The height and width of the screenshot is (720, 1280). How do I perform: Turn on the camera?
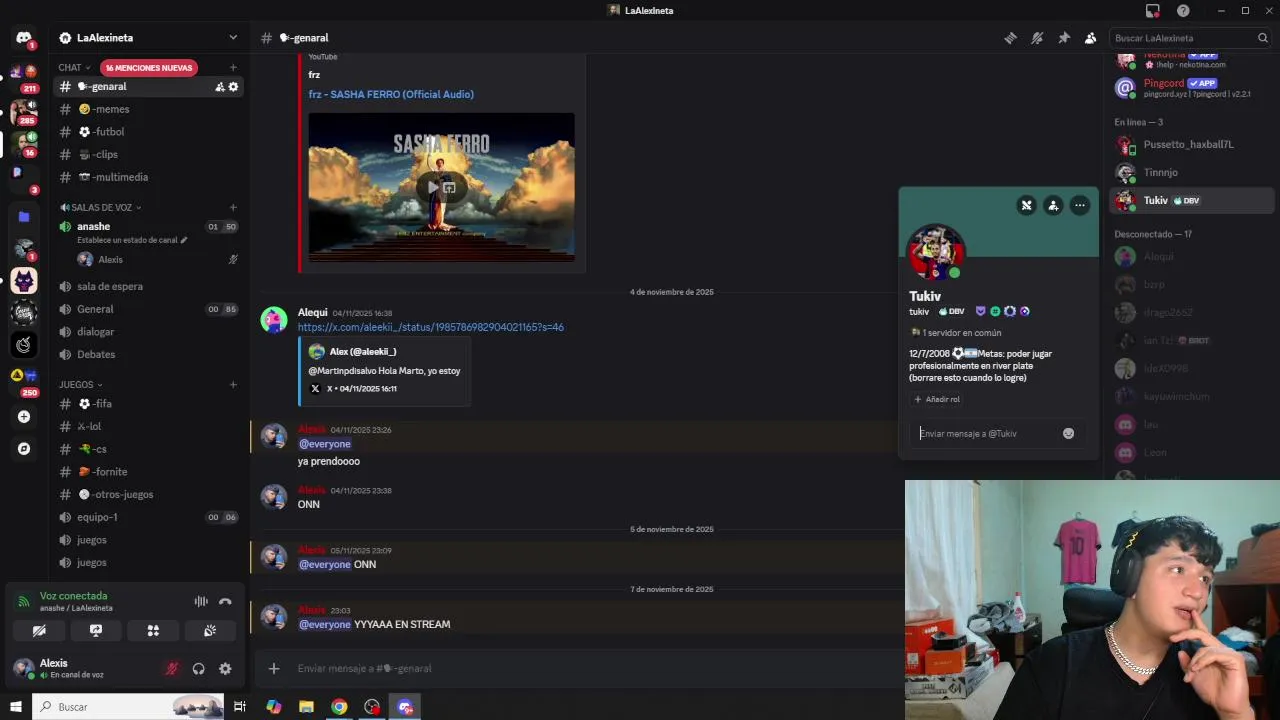pos(39,631)
